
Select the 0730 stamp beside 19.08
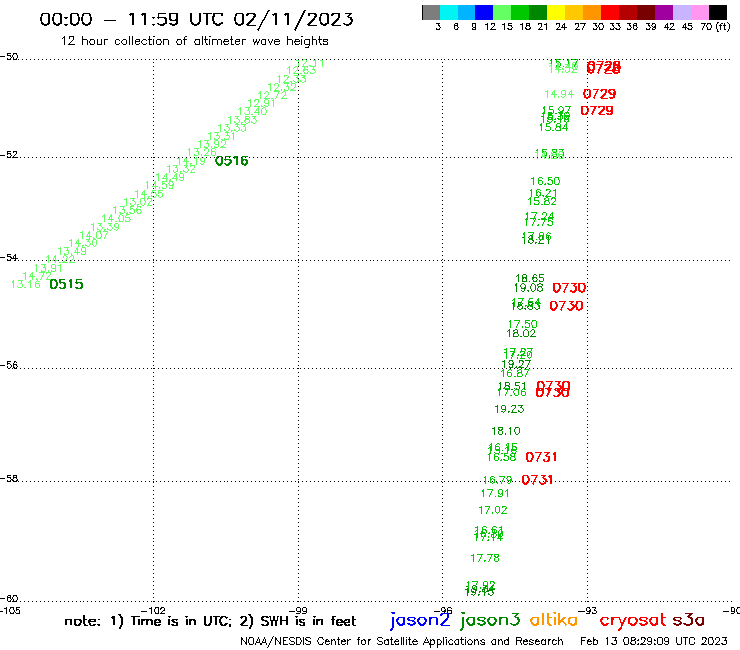pos(569,288)
